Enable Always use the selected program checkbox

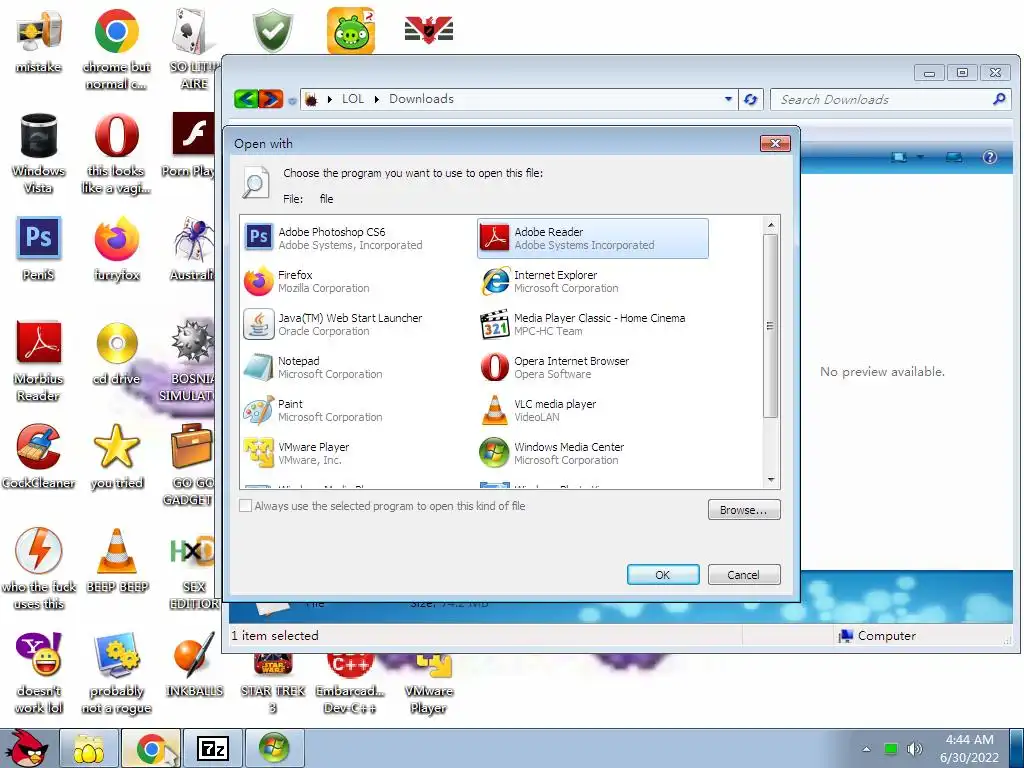pyautogui.click(x=246, y=506)
